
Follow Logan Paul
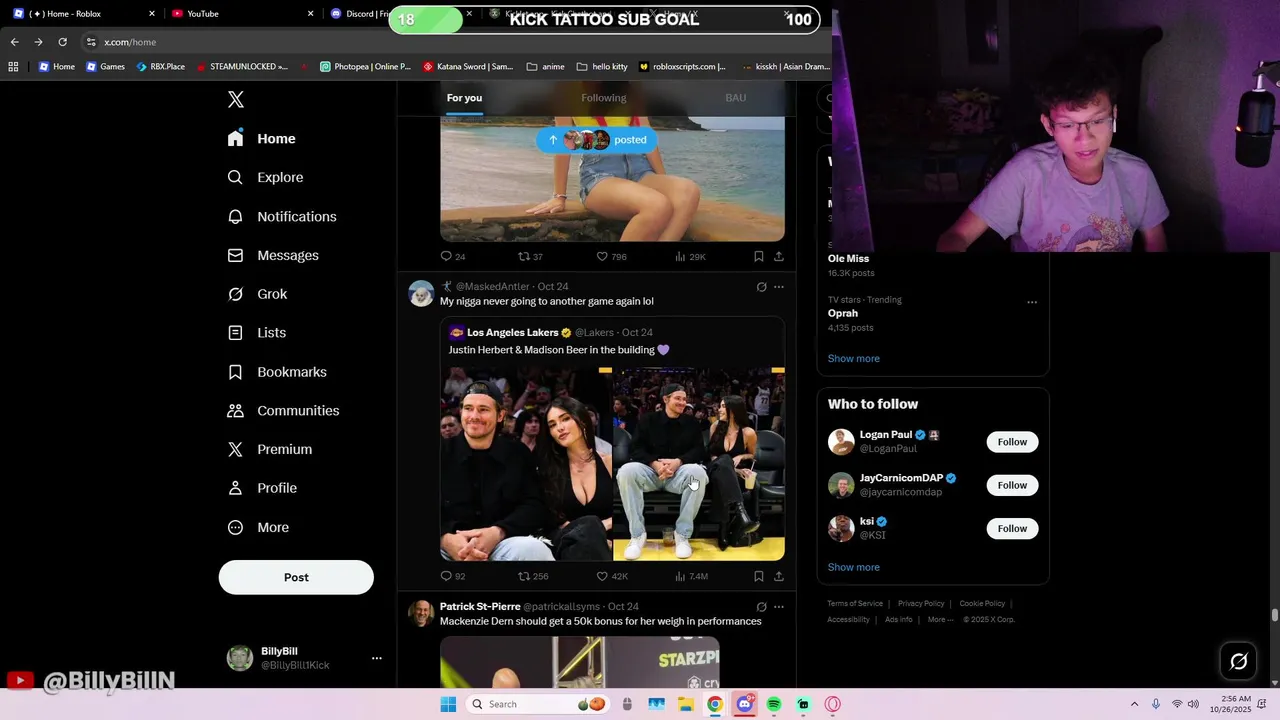[x=1012, y=442]
